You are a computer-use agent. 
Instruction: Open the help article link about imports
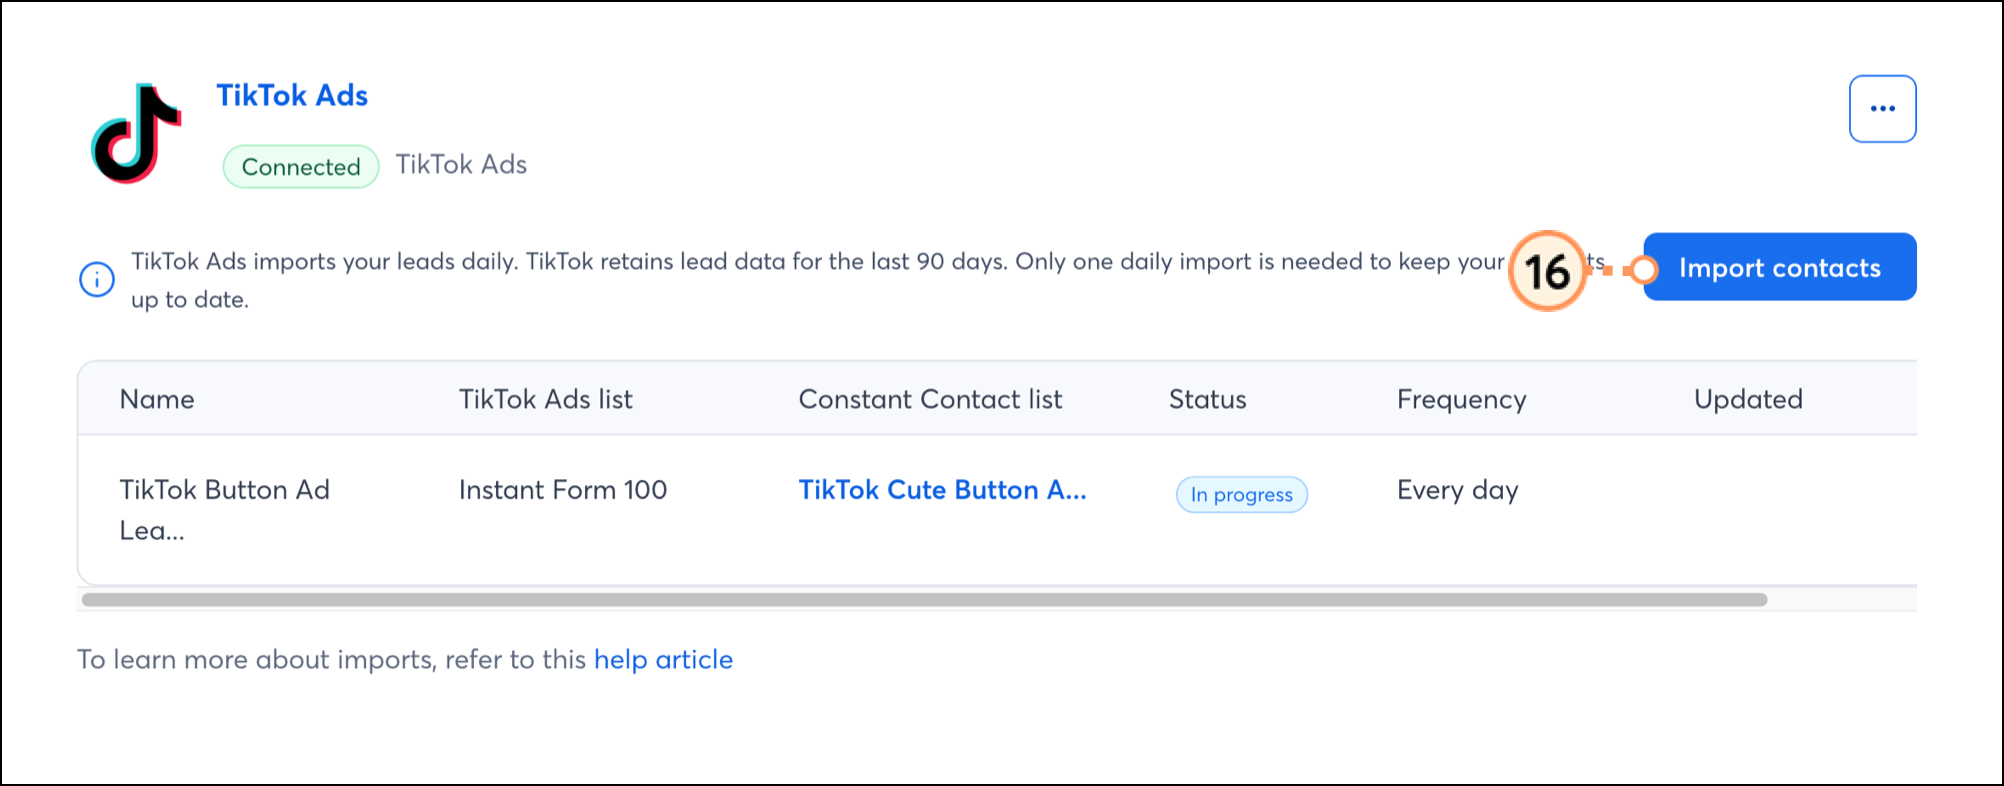tap(663, 659)
